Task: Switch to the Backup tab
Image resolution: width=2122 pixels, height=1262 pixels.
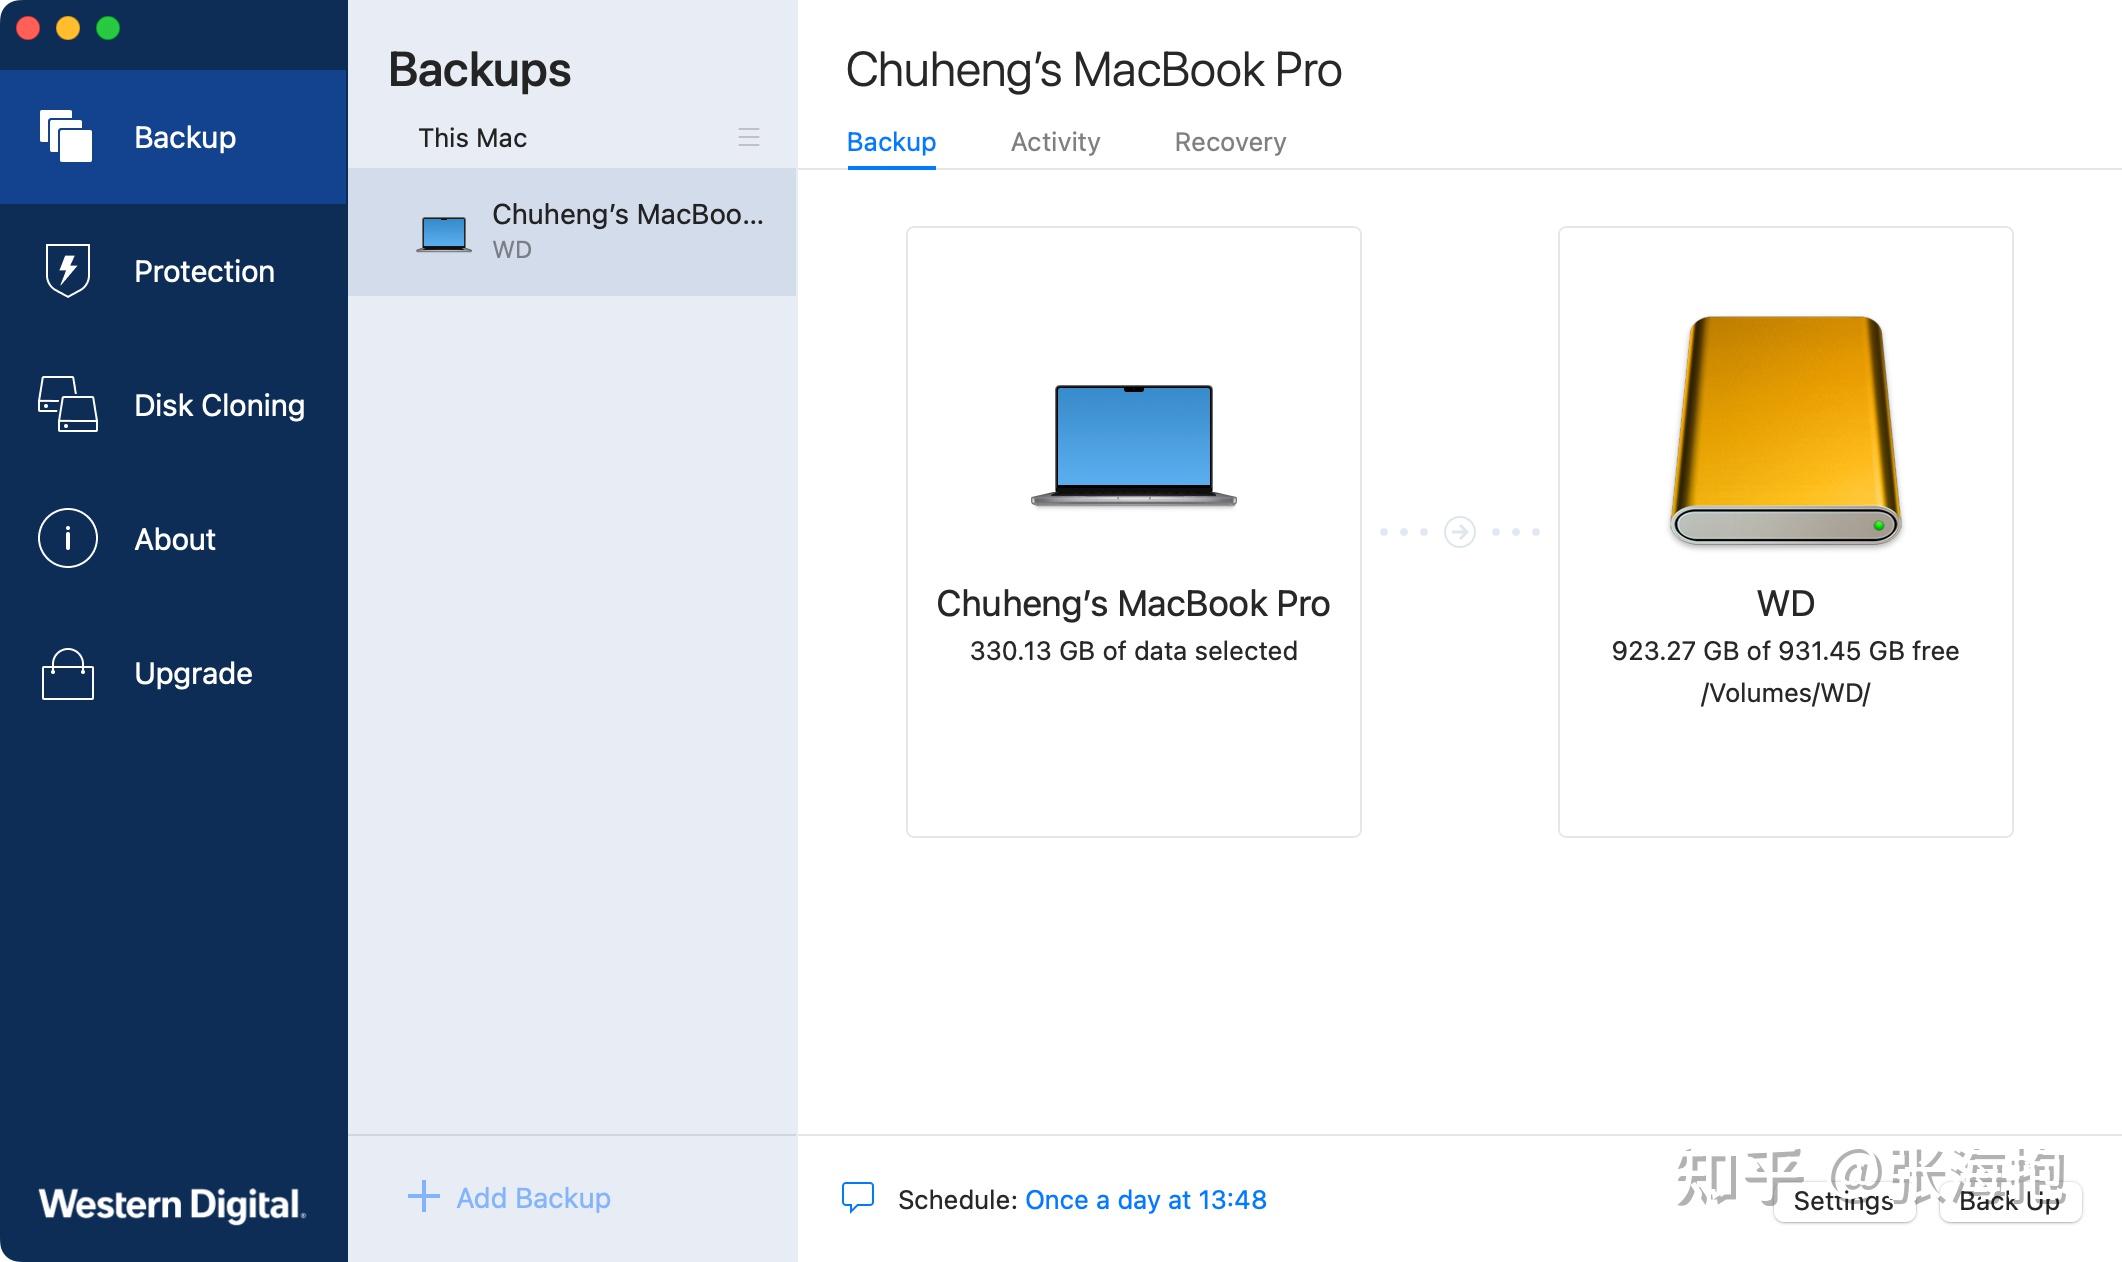Action: pyautogui.click(x=891, y=142)
